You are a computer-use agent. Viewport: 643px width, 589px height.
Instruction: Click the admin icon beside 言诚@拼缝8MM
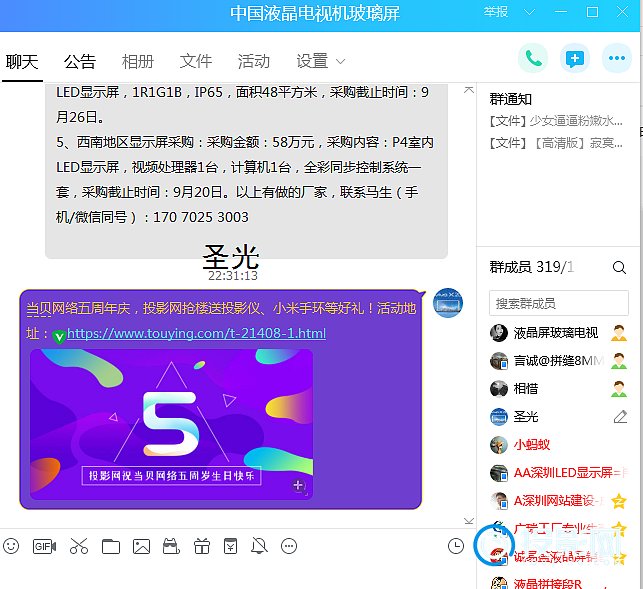(618, 361)
